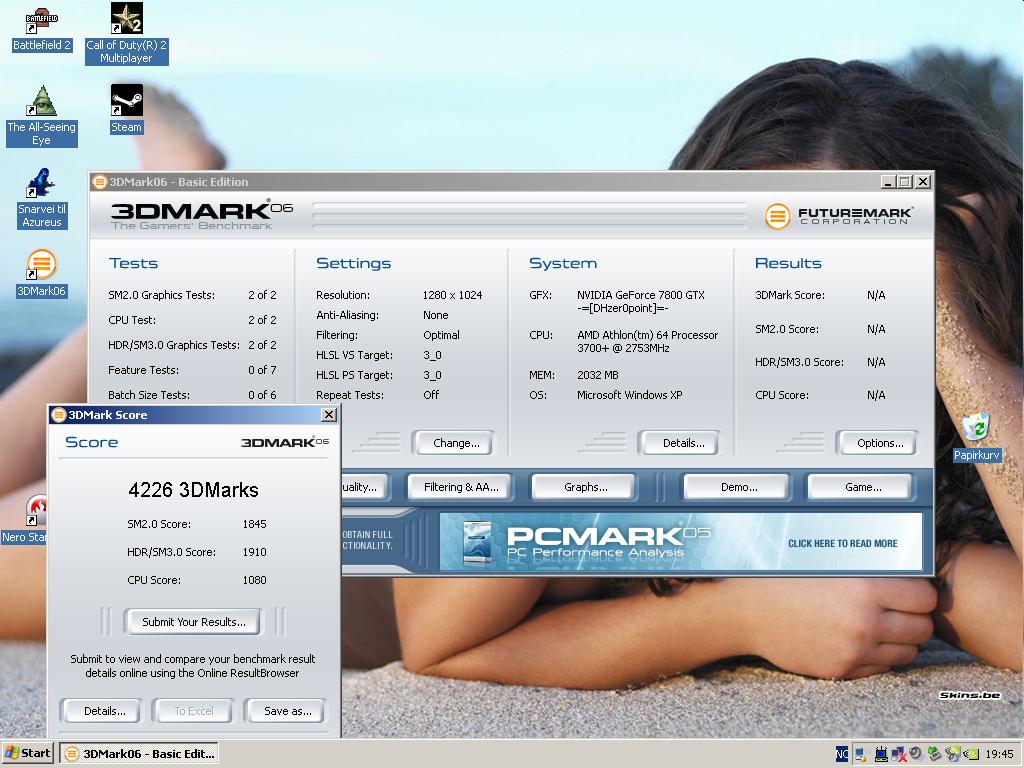The height and width of the screenshot is (768, 1024).
Task: Click the 3DMark Score dialog title icon
Action: 59,415
